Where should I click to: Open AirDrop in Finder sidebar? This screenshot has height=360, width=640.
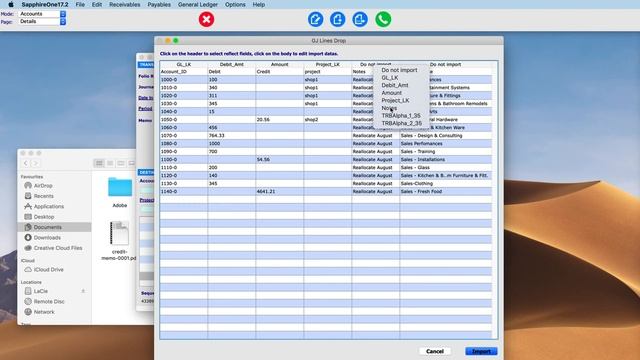click(x=43, y=186)
